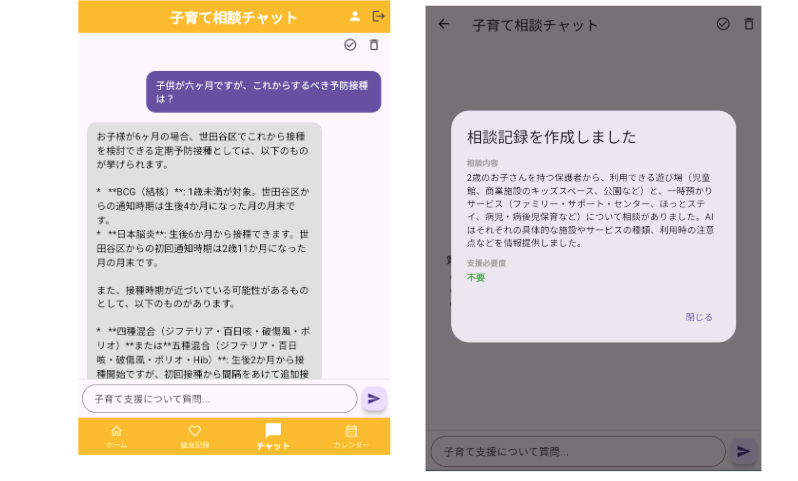Click the gray AI reply about 定期予防接種

click(204, 250)
